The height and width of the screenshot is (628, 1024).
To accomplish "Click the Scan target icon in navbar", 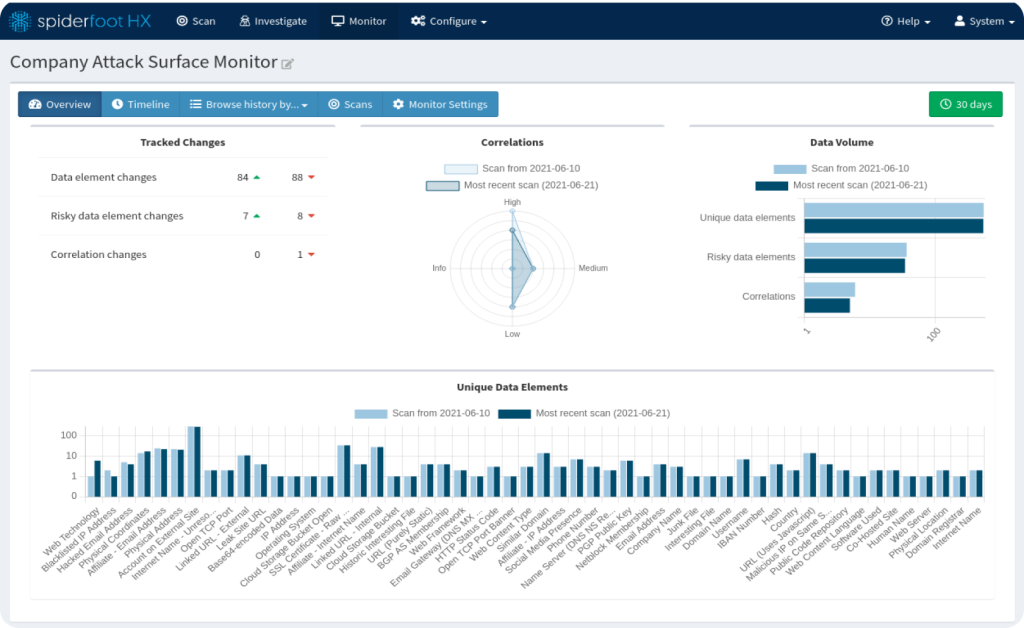I will [181, 21].
